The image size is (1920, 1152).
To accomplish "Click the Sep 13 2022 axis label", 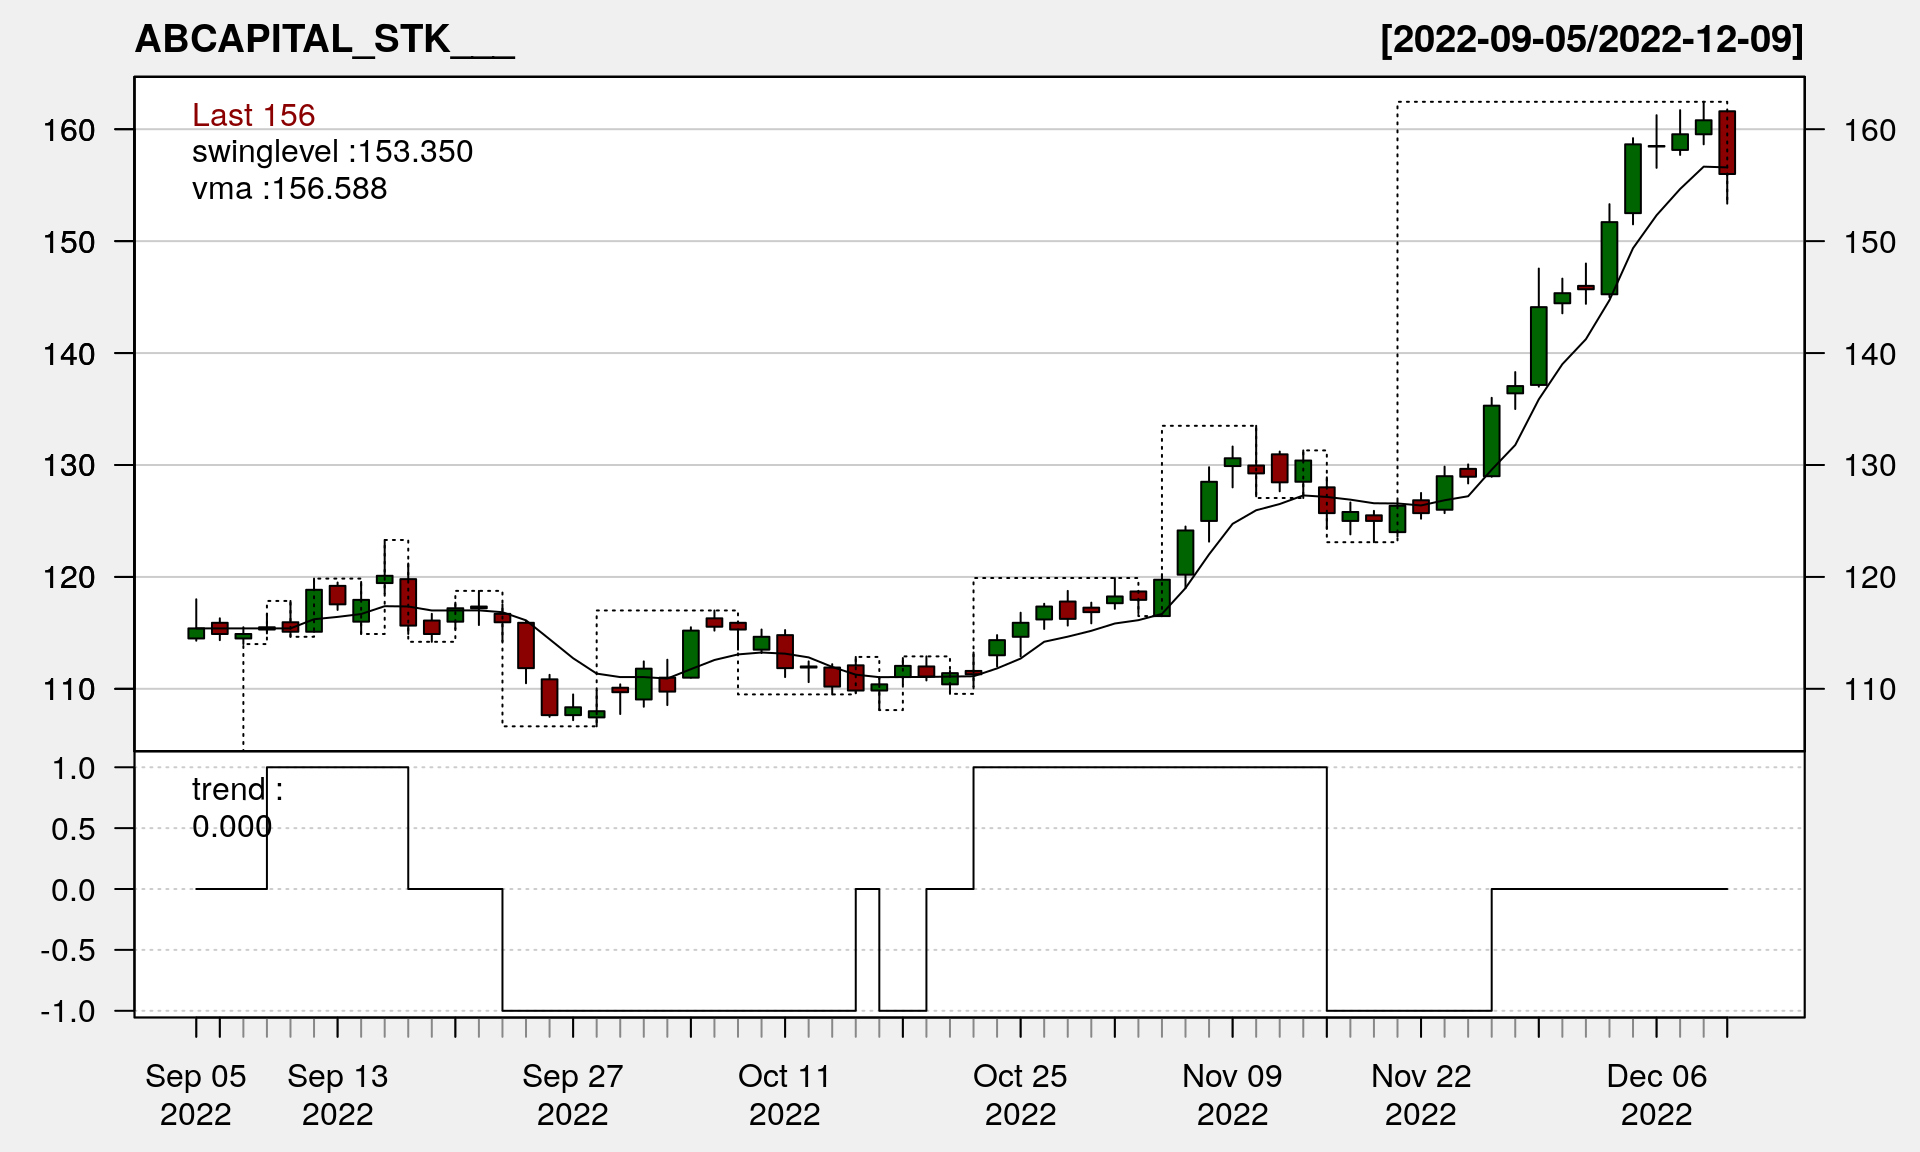I will point(337,1094).
